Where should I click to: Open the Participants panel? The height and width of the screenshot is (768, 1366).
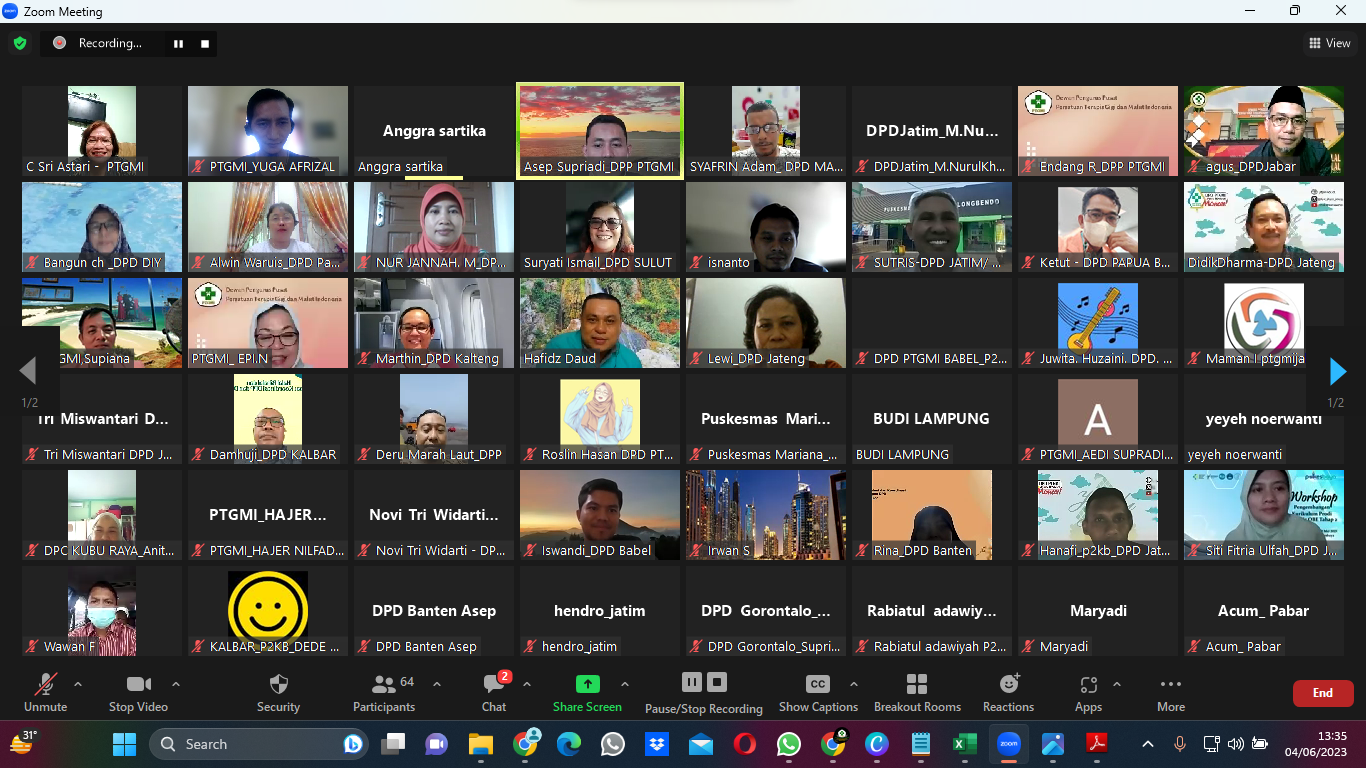click(x=384, y=693)
